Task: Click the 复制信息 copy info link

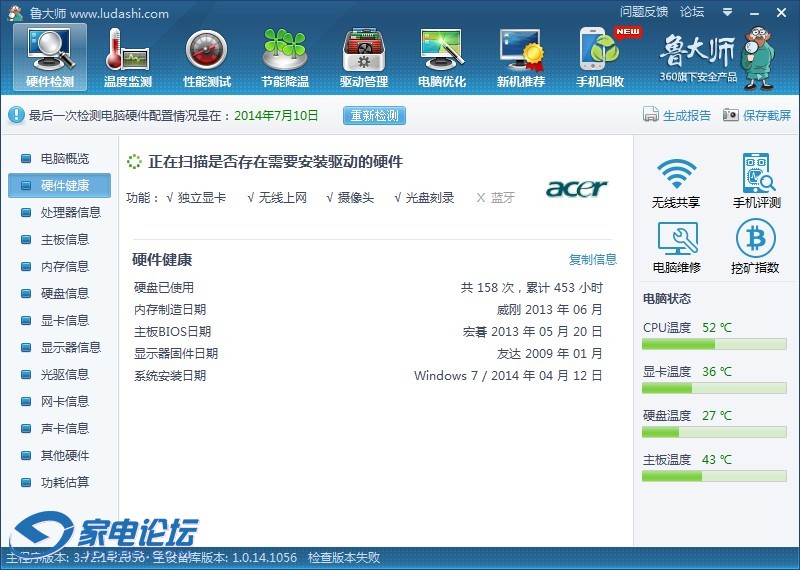Action: tap(593, 259)
